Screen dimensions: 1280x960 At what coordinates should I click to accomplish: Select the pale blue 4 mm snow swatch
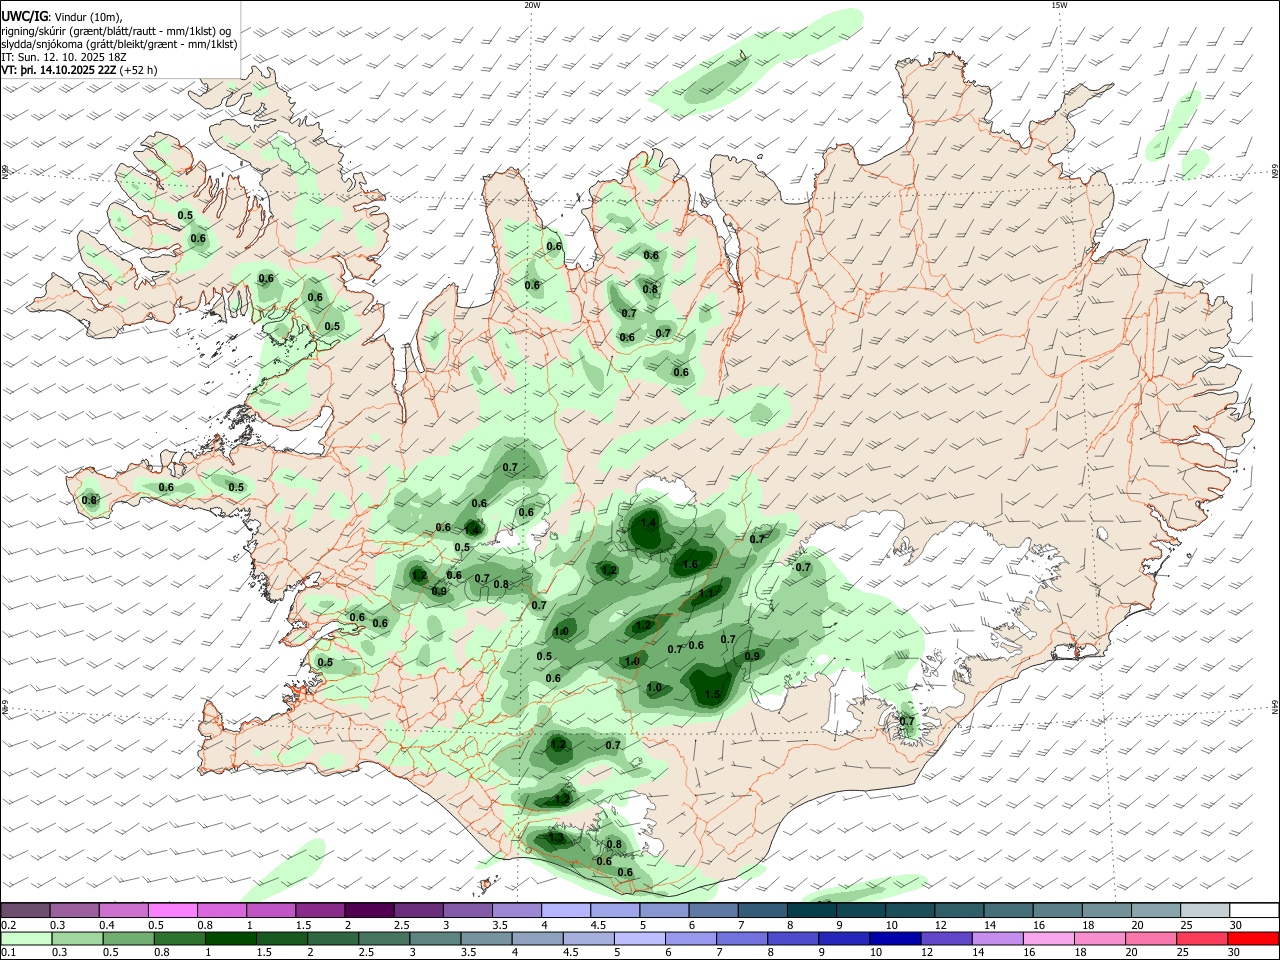pyautogui.click(x=566, y=911)
